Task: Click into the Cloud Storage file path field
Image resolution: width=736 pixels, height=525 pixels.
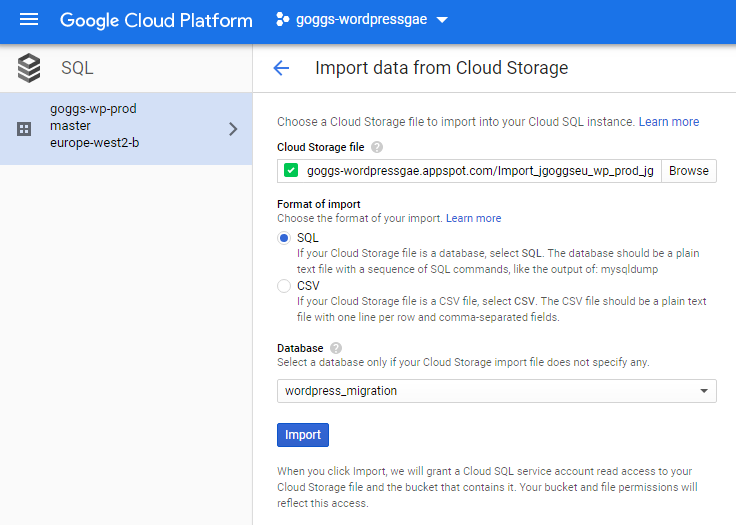Action: point(469,171)
